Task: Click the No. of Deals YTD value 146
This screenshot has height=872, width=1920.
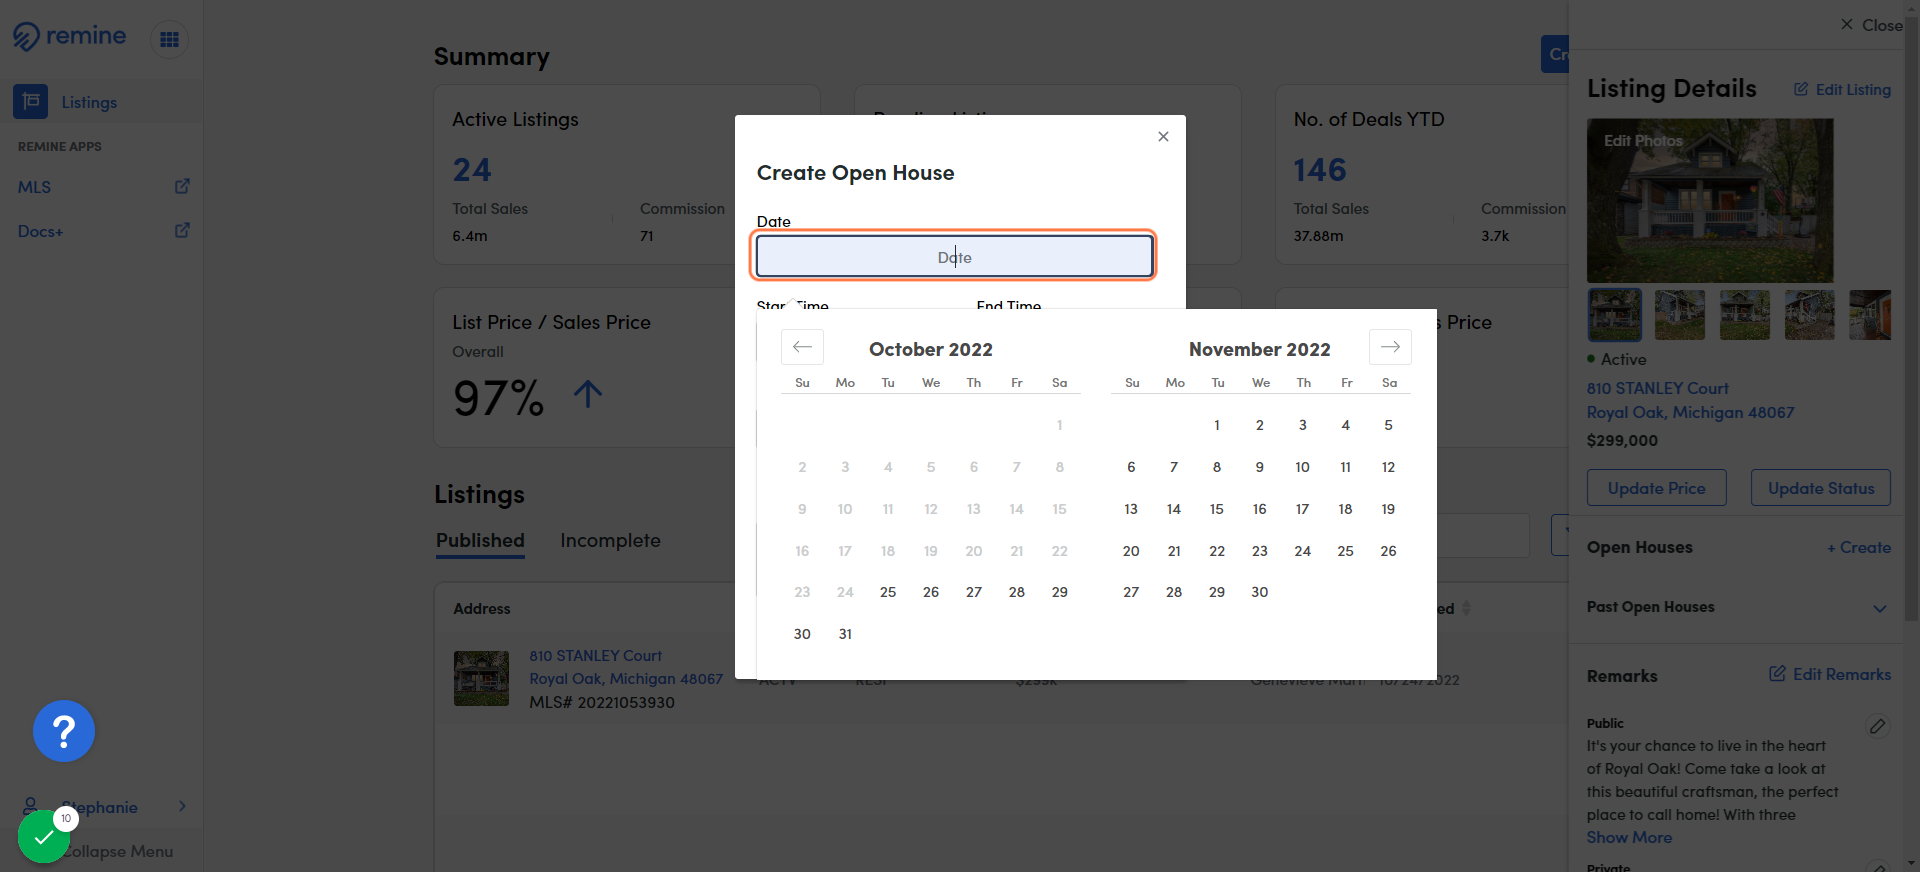Action: (x=1320, y=170)
